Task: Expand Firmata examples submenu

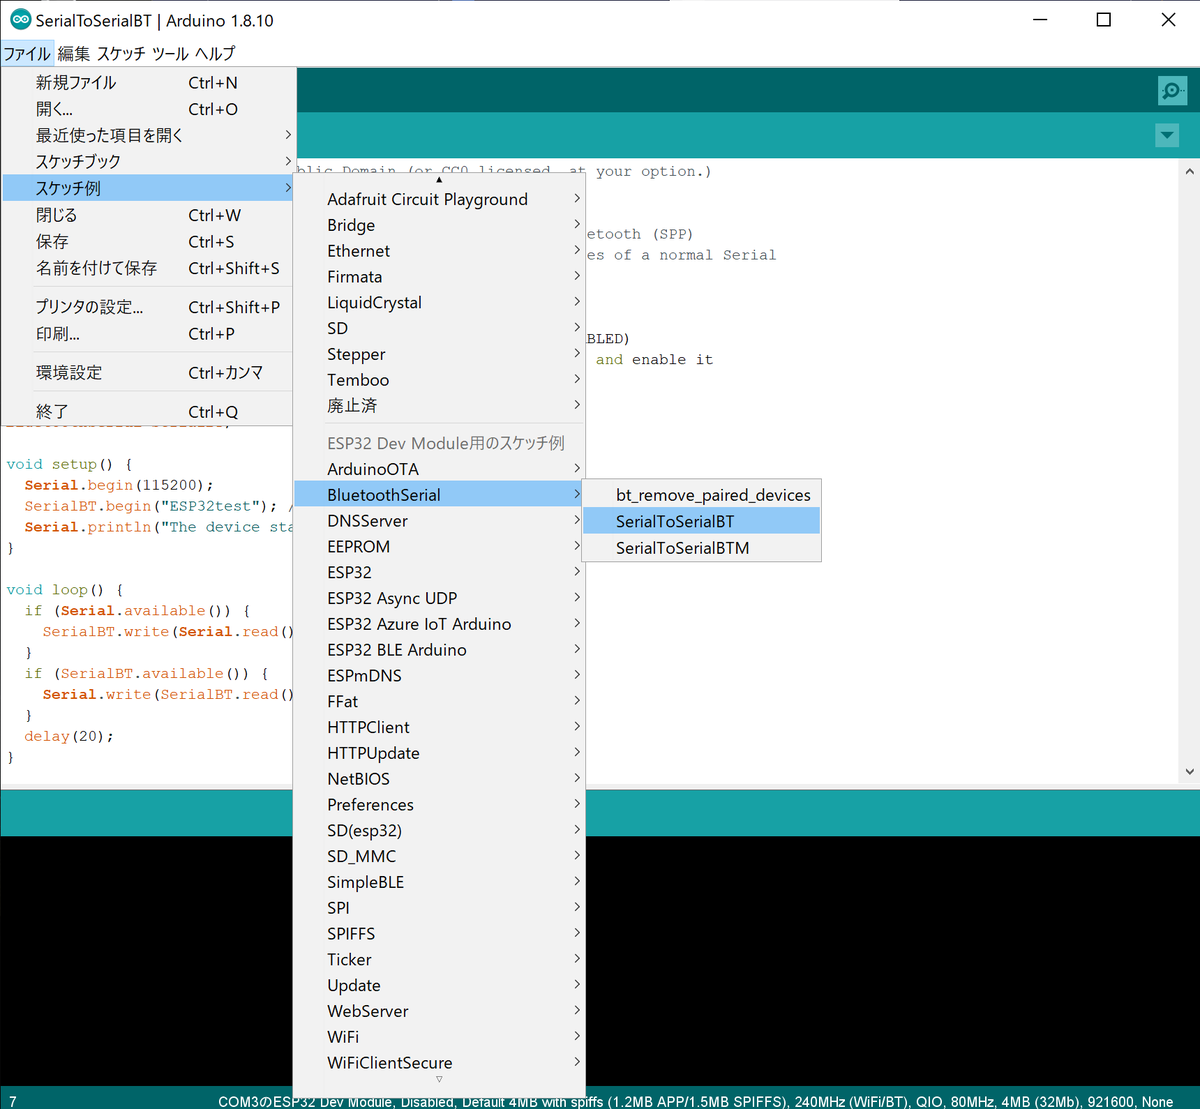Action: coord(439,277)
